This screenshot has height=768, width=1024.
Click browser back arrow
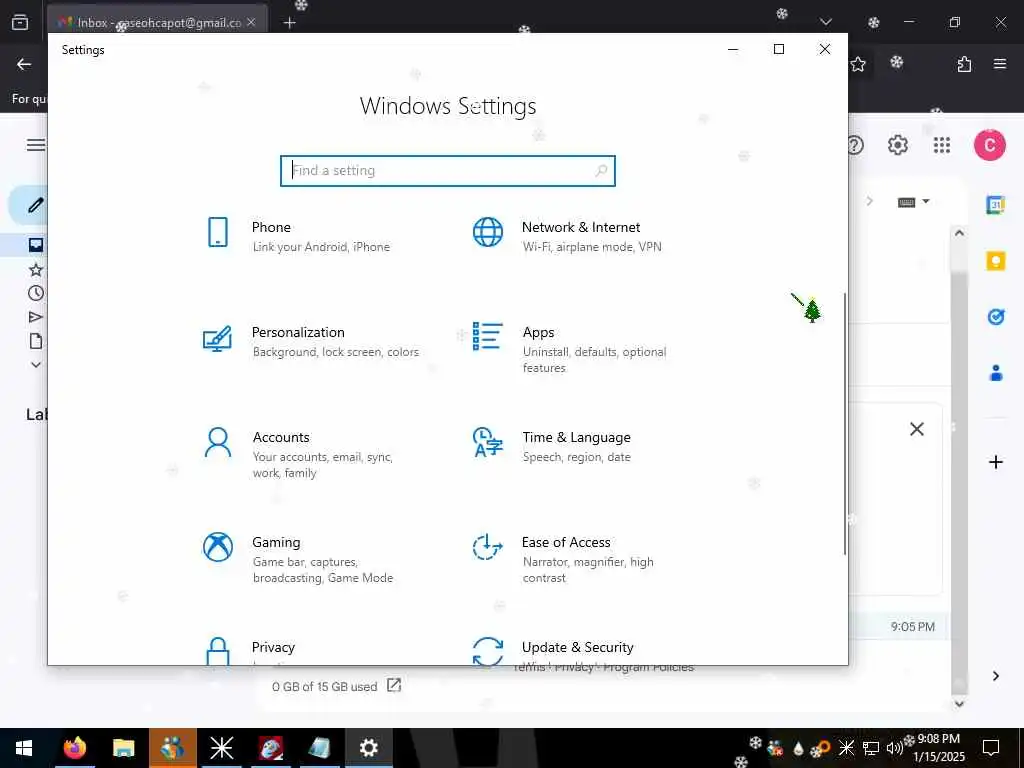point(24,64)
